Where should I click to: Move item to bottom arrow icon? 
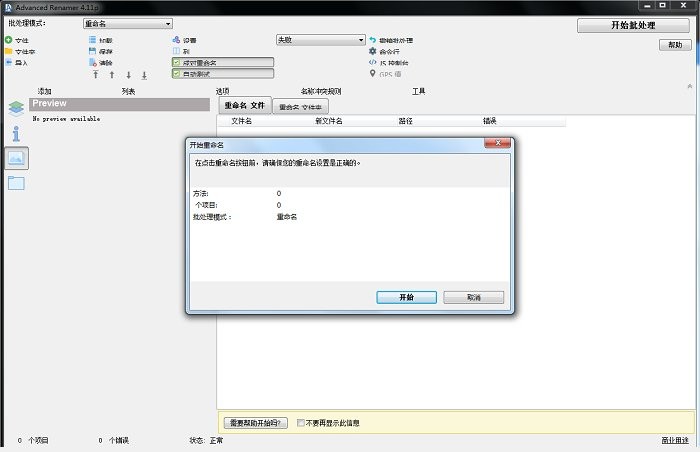coord(144,75)
